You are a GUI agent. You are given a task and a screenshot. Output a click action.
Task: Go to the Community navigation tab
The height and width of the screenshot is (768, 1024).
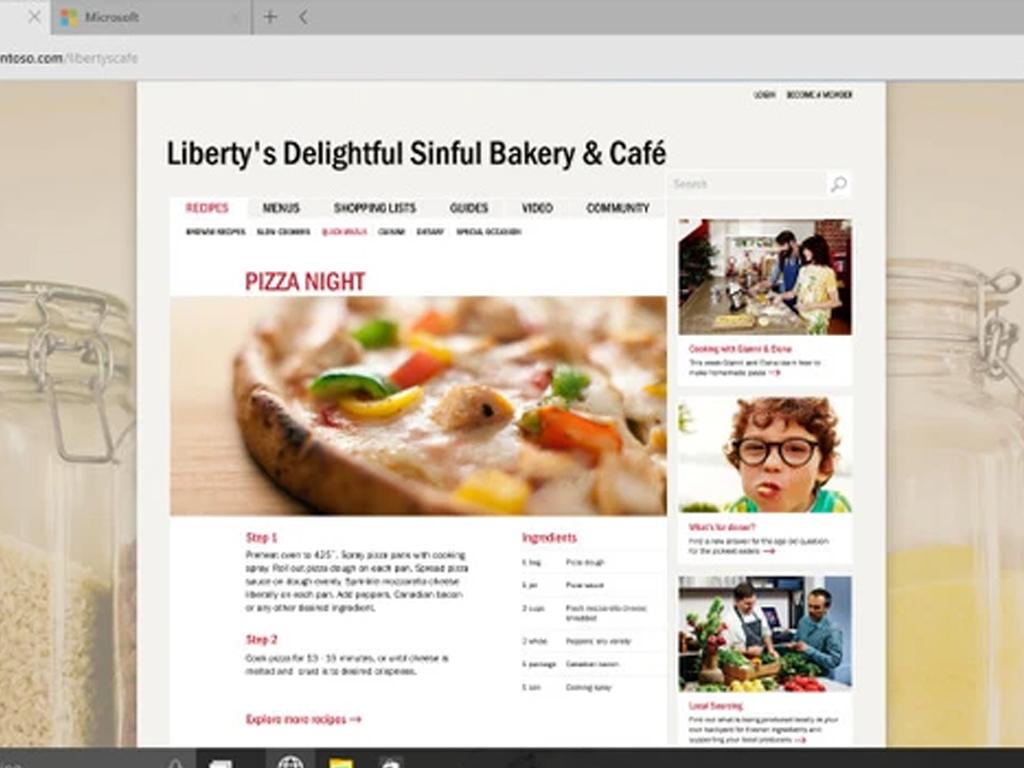click(617, 208)
